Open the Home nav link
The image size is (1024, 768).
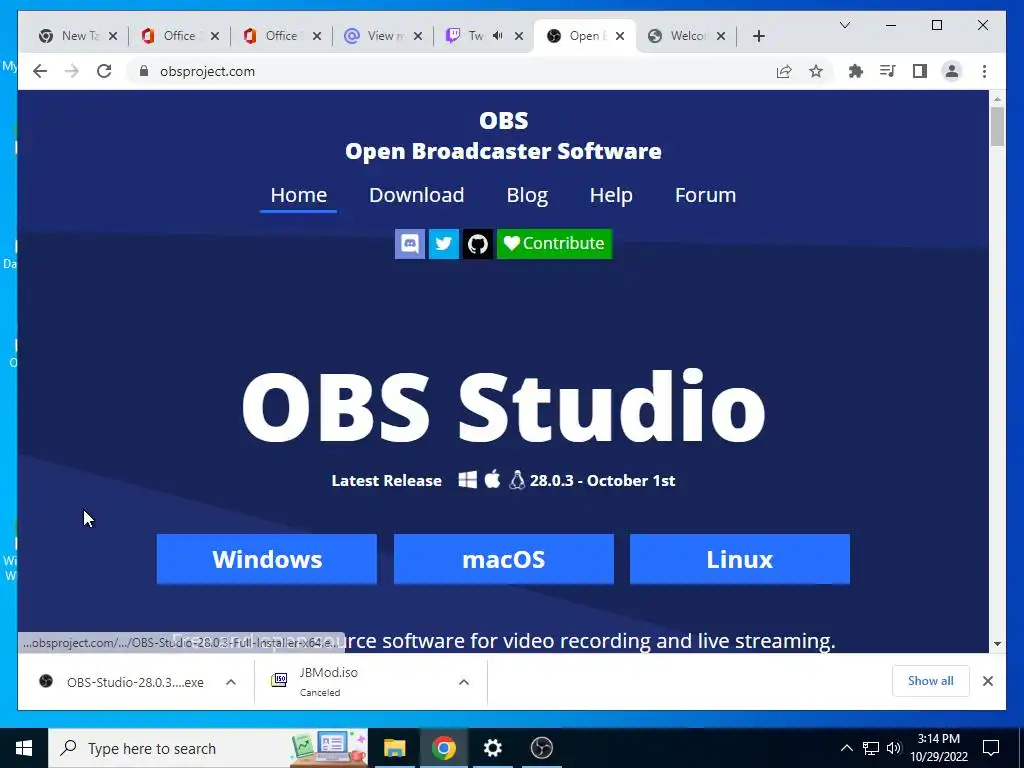(298, 195)
